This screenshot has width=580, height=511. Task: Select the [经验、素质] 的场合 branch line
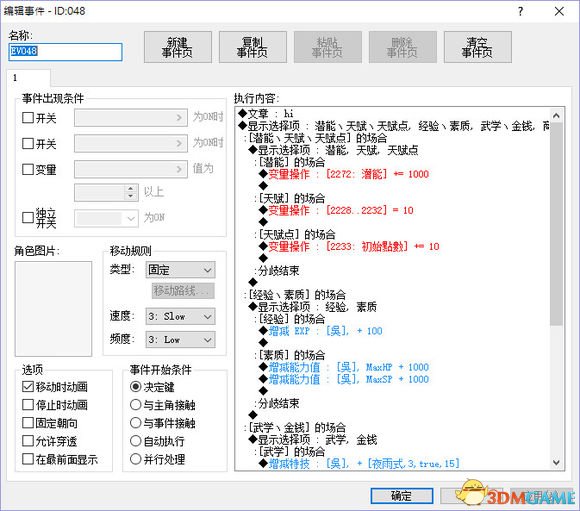(295, 295)
